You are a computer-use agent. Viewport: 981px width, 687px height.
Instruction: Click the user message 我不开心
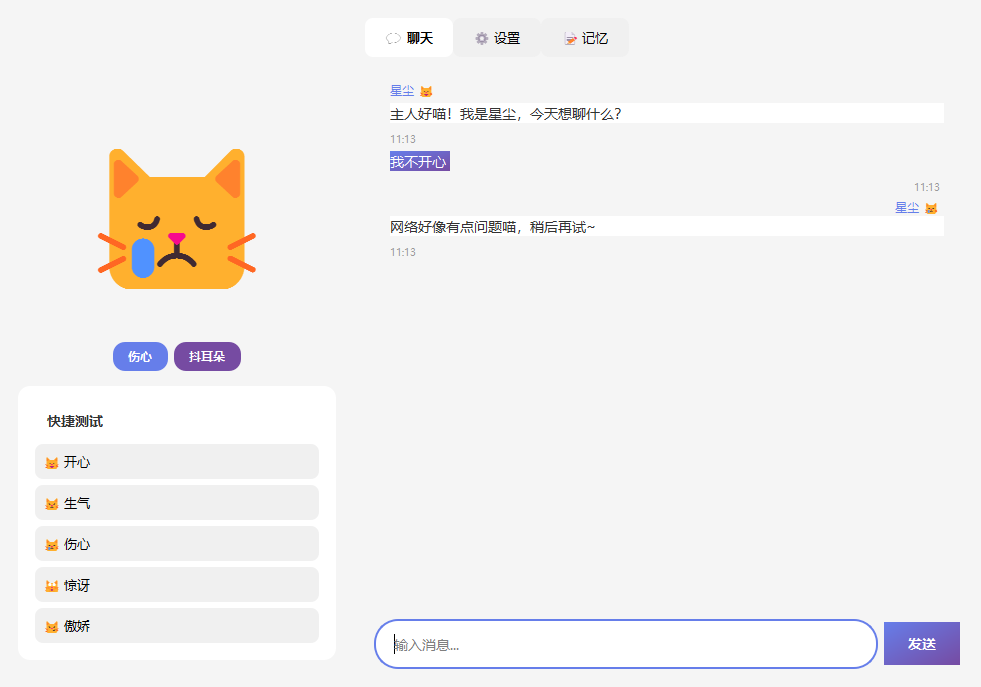point(419,161)
